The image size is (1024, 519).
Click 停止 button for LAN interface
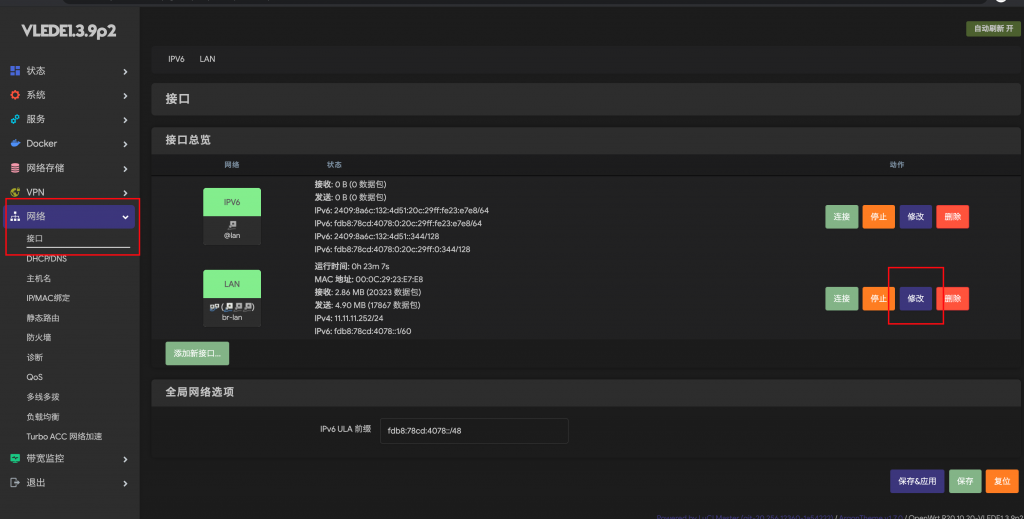878,298
